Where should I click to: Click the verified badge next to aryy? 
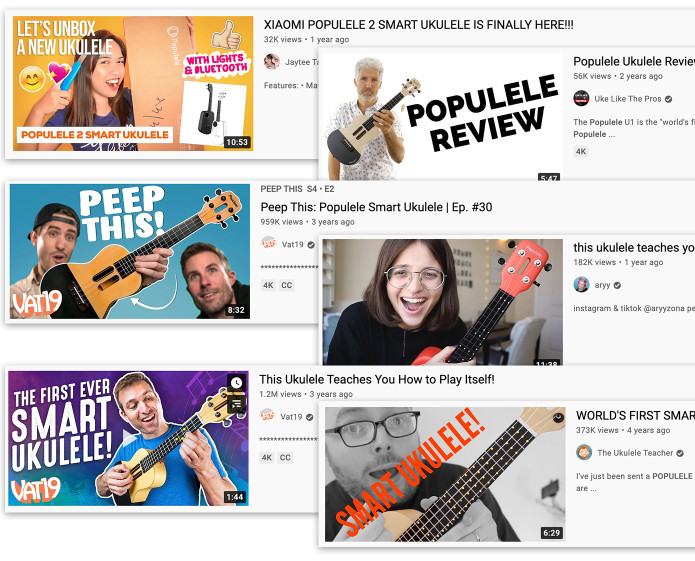tap(617, 285)
